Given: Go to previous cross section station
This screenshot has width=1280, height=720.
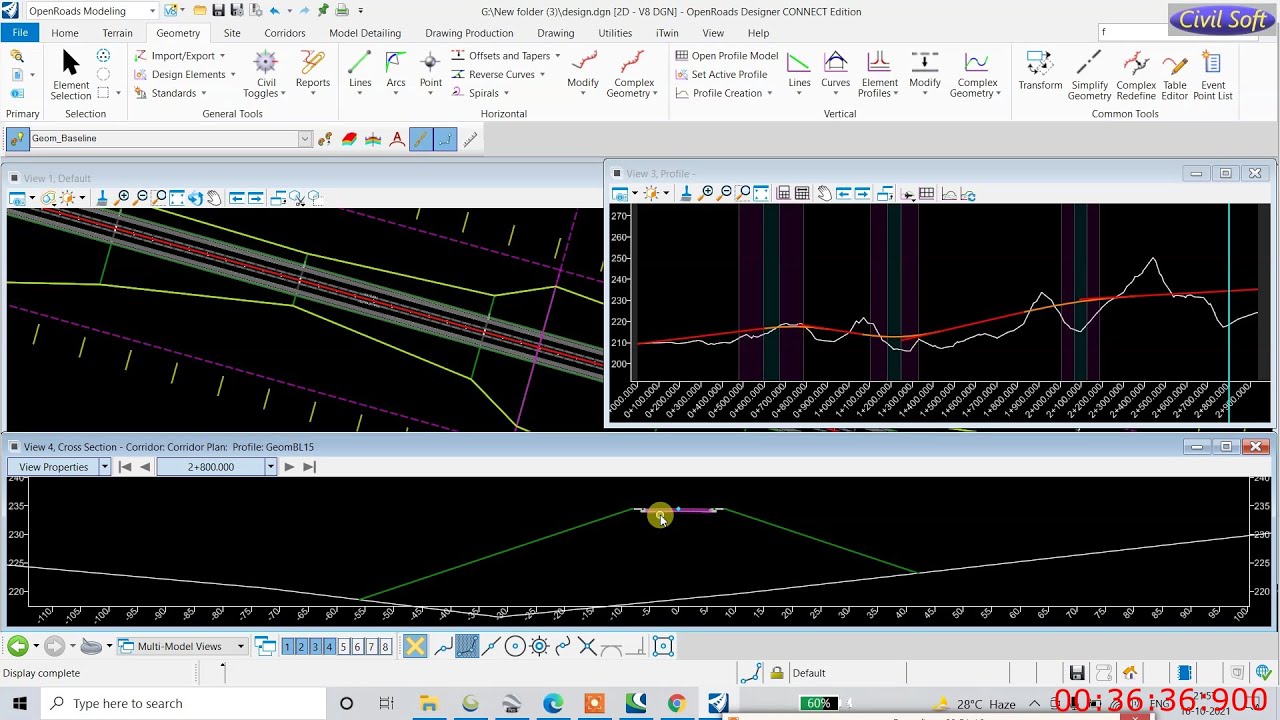Looking at the screenshot, I should click(145, 467).
